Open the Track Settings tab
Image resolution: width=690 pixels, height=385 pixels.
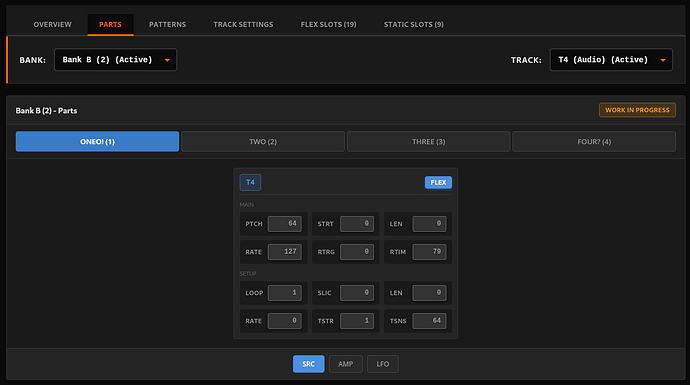coord(243,24)
